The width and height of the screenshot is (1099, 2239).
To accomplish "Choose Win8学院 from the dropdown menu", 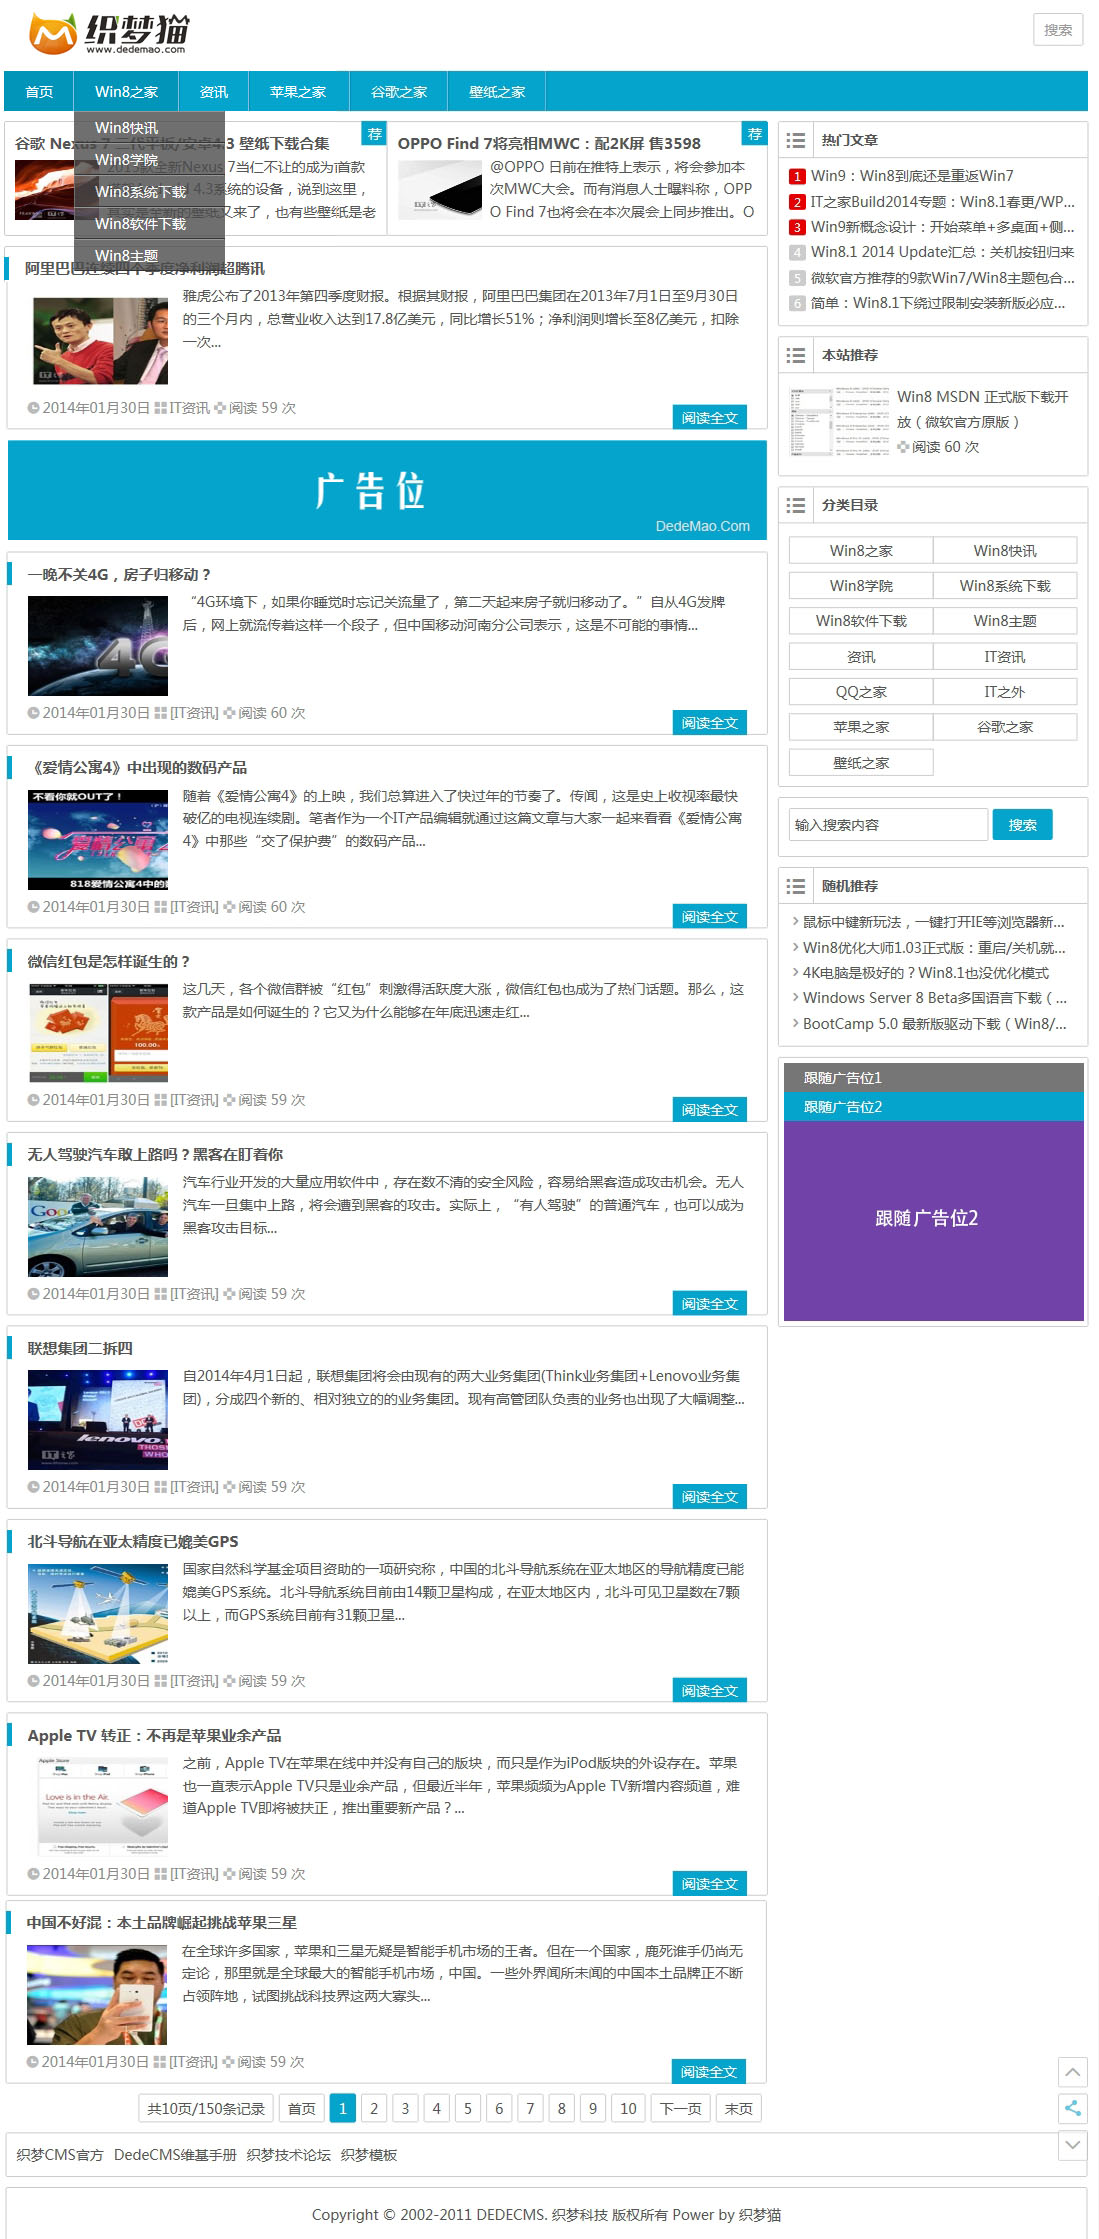I will (149, 160).
